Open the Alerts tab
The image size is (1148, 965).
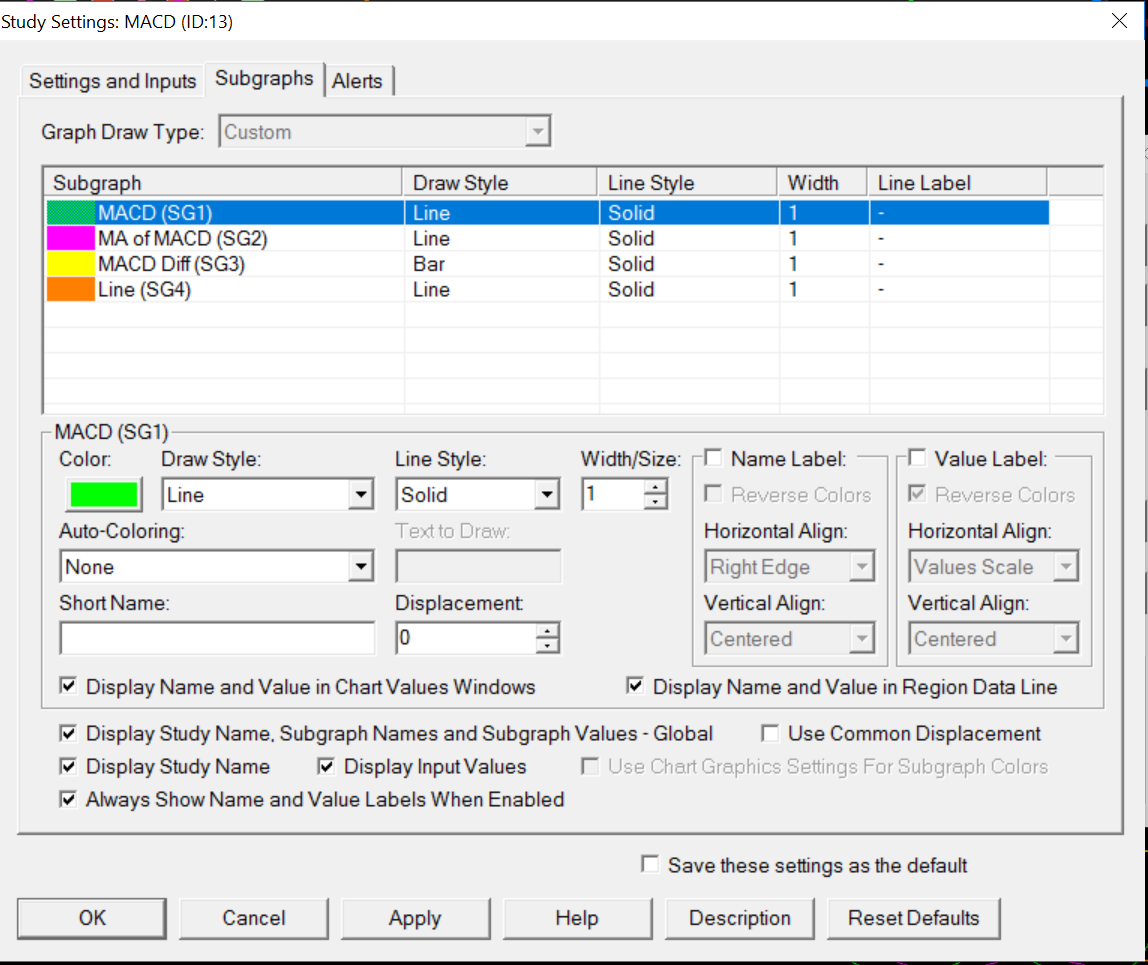(357, 81)
